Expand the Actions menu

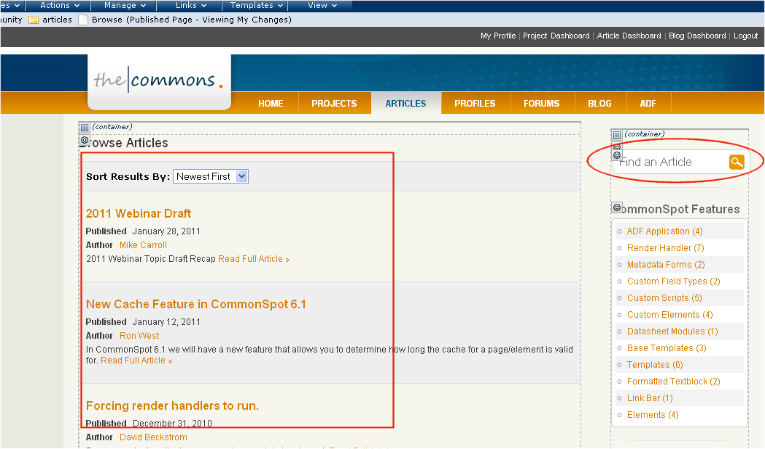(60, 5)
